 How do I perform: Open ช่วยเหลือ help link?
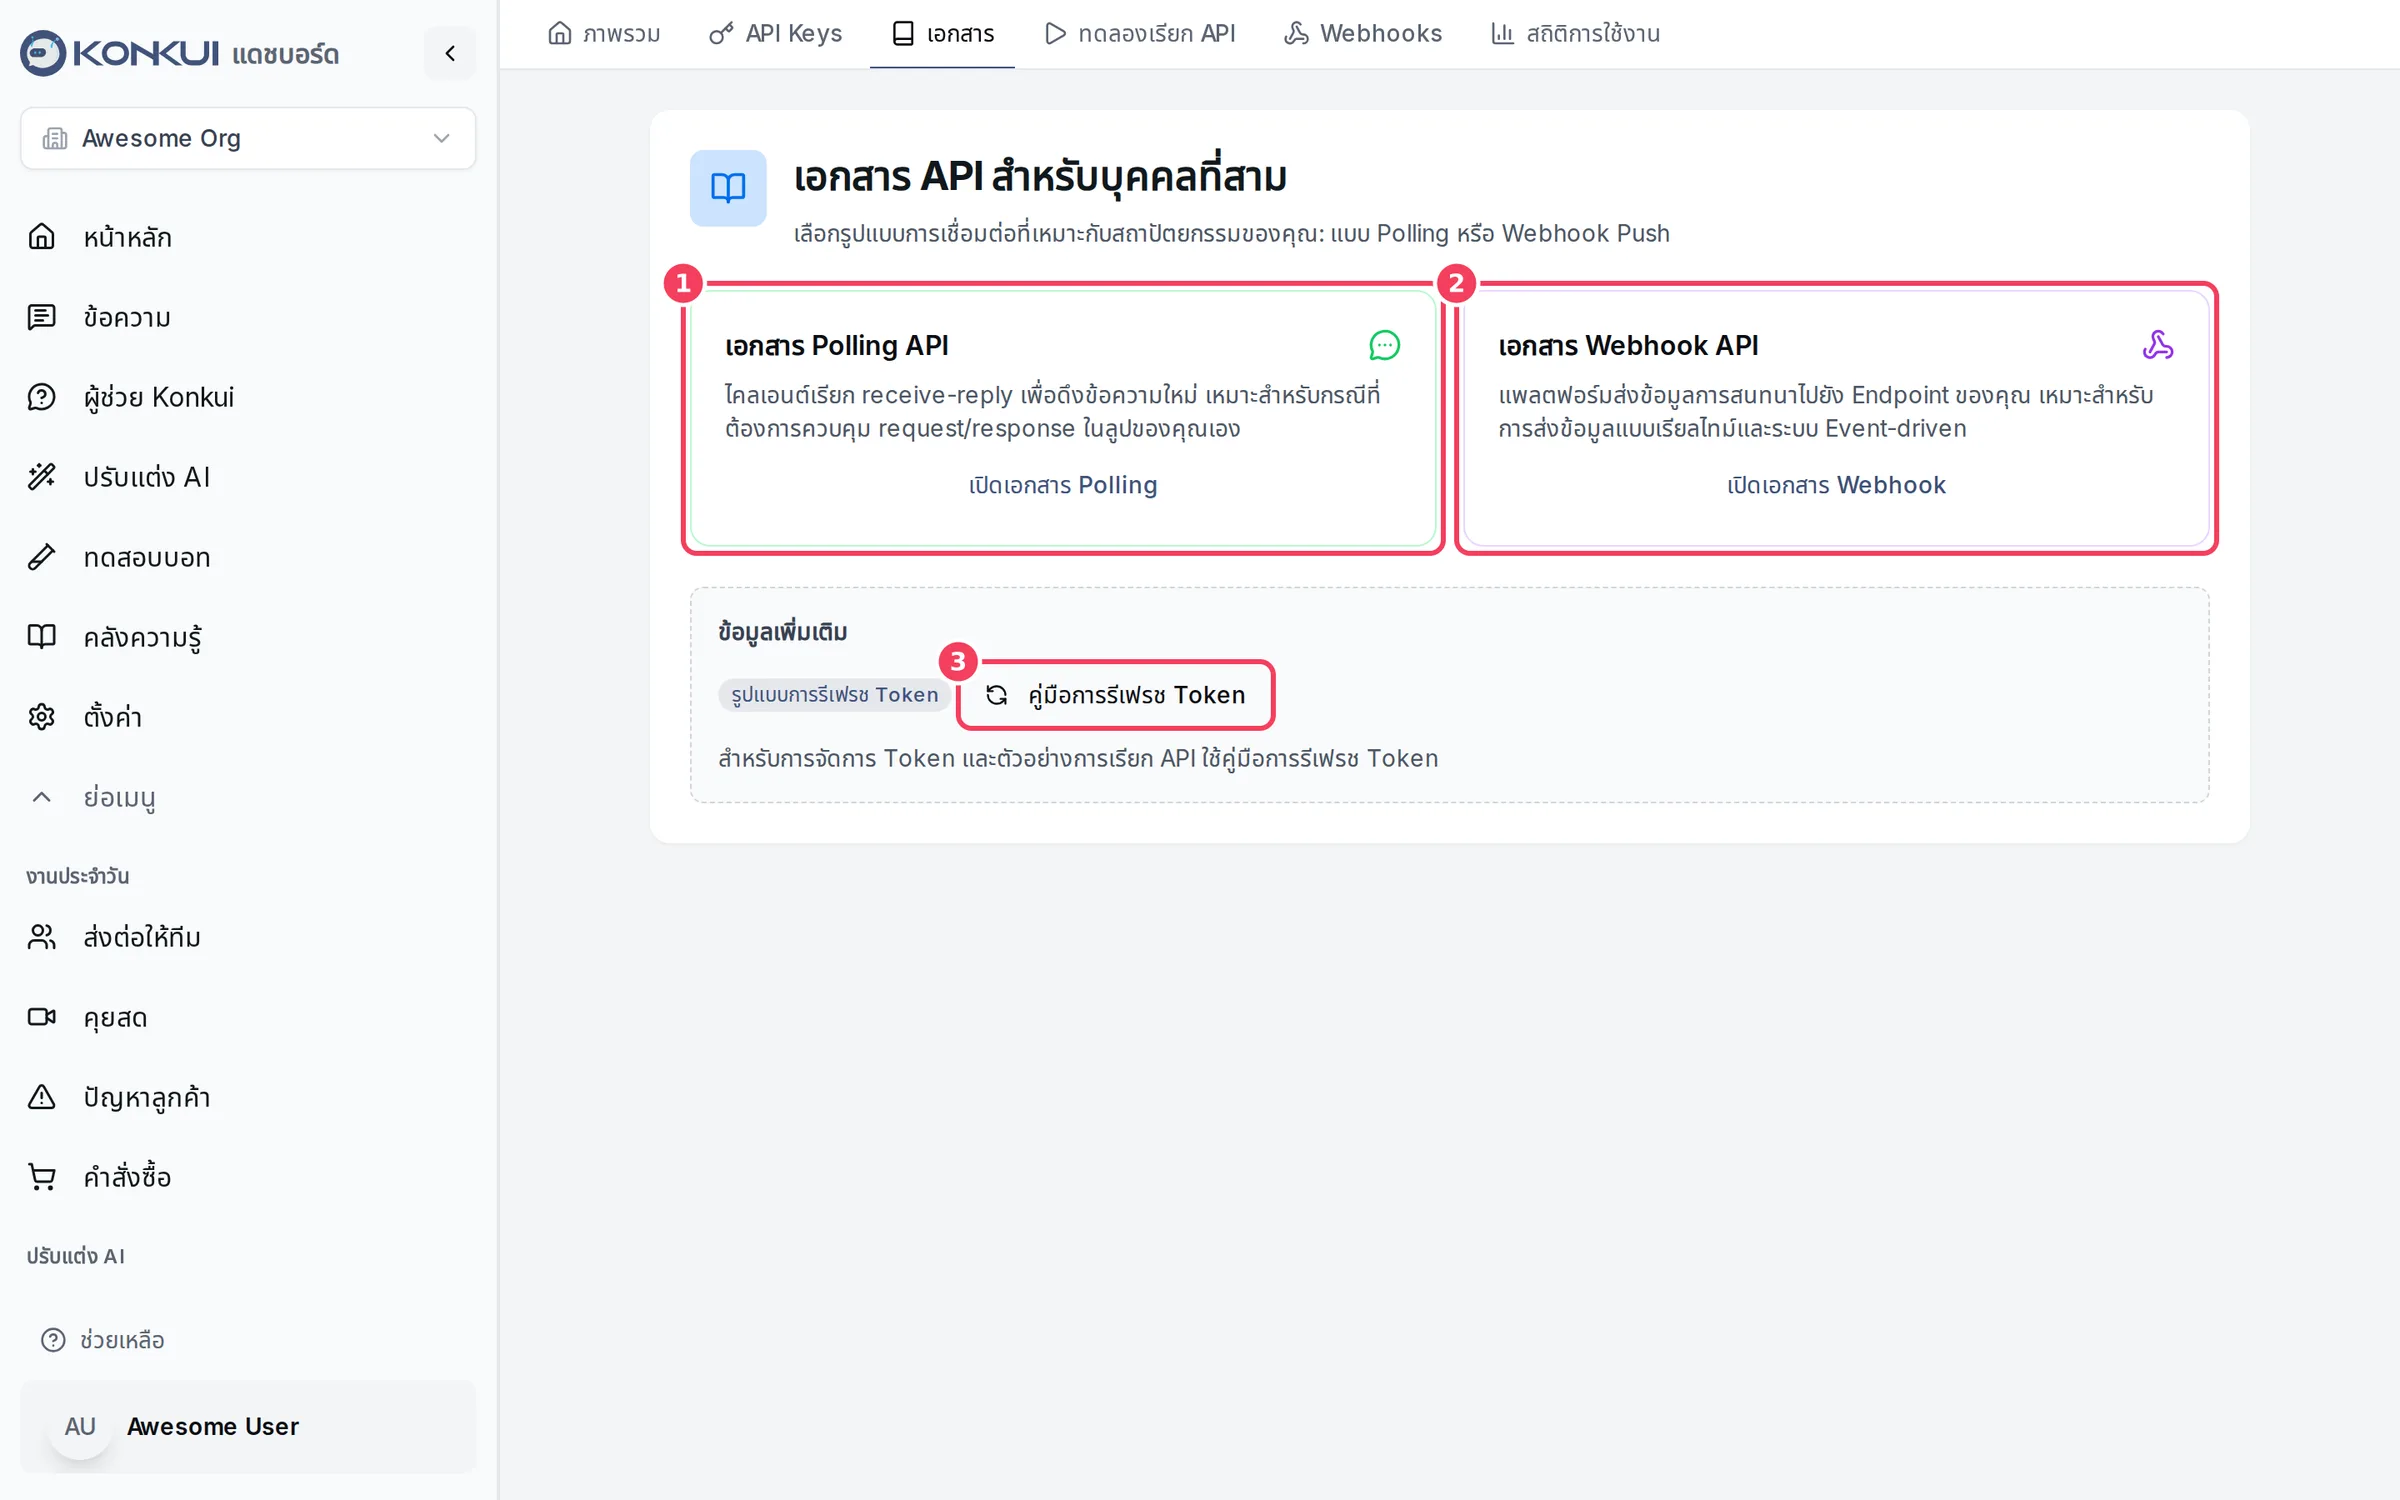pyautogui.click(x=102, y=1340)
